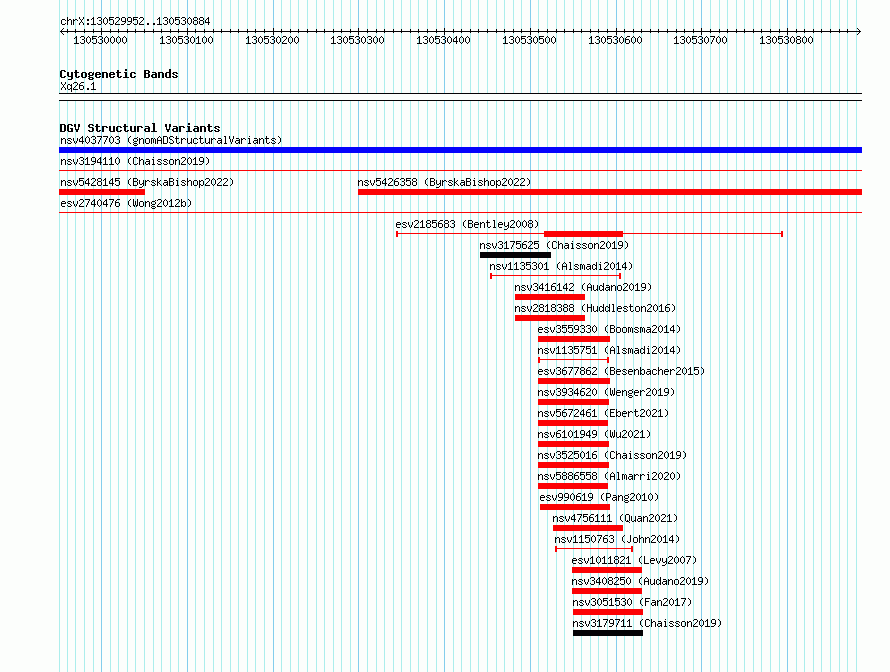This screenshot has height=672, width=890.
Task: Open nsv3051530 (Fan2017) label
Action: (x=632, y=602)
